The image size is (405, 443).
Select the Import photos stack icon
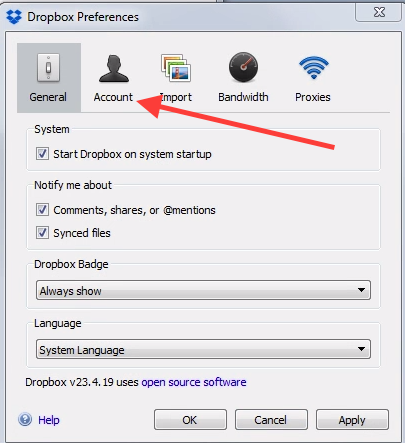[176, 68]
